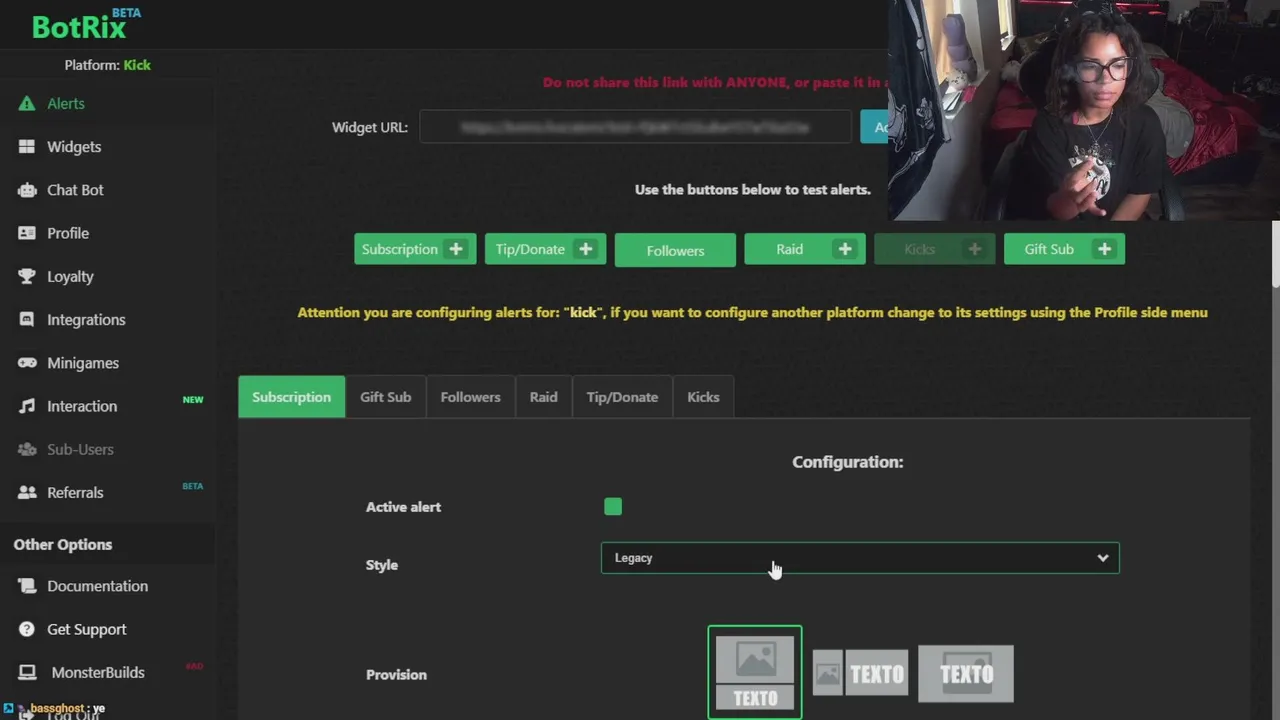Toggle the Active alert green checkbox

pos(613,507)
